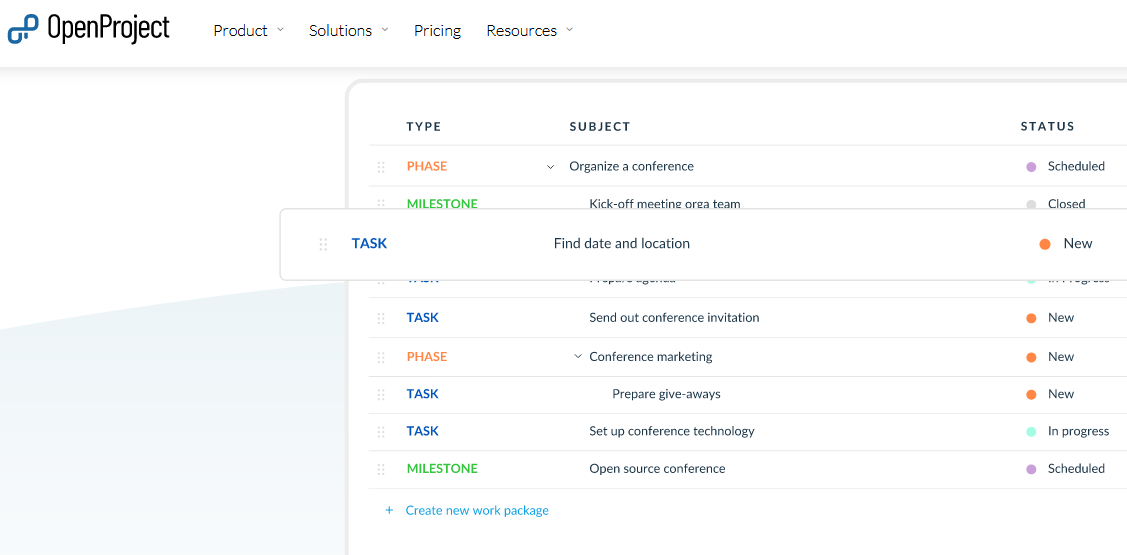Image resolution: width=1127 pixels, height=555 pixels.
Task: Click drag handle of Prepare give-aways row
Action: tap(381, 394)
